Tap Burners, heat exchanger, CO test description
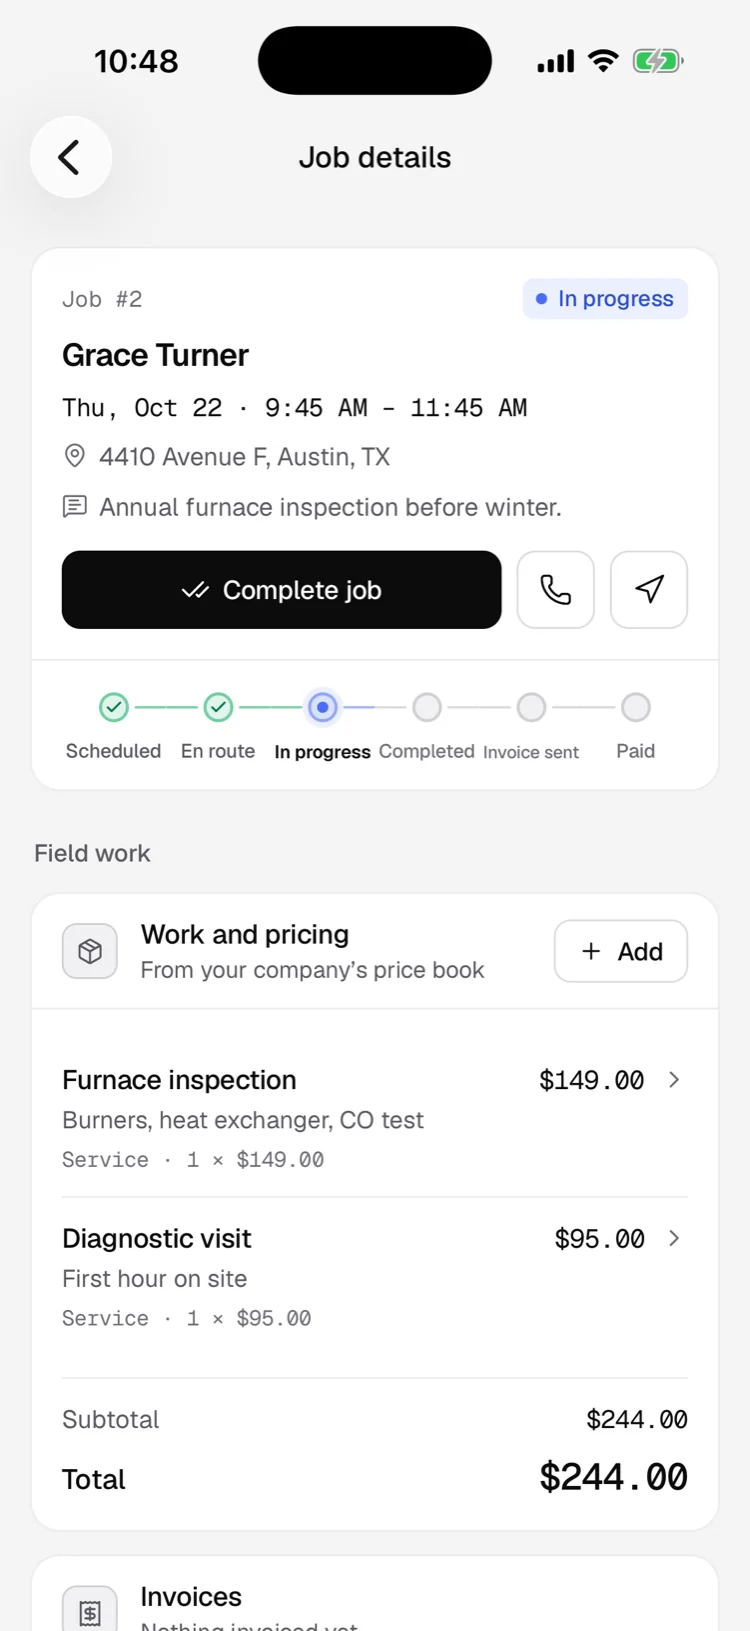This screenshot has height=1631, width=750. pos(243,1120)
